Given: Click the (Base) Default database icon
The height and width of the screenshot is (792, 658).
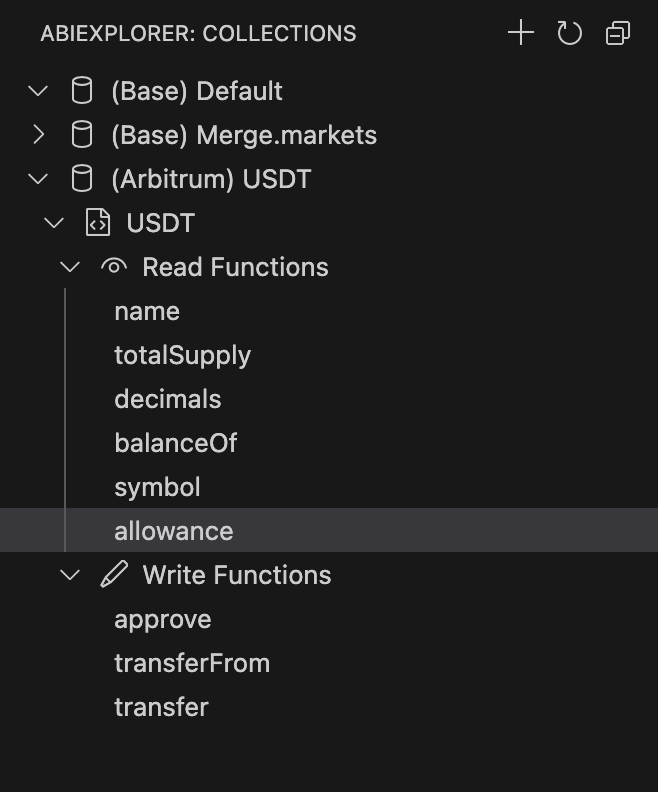Looking at the screenshot, I should pyautogui.click(x=82, y=90).
